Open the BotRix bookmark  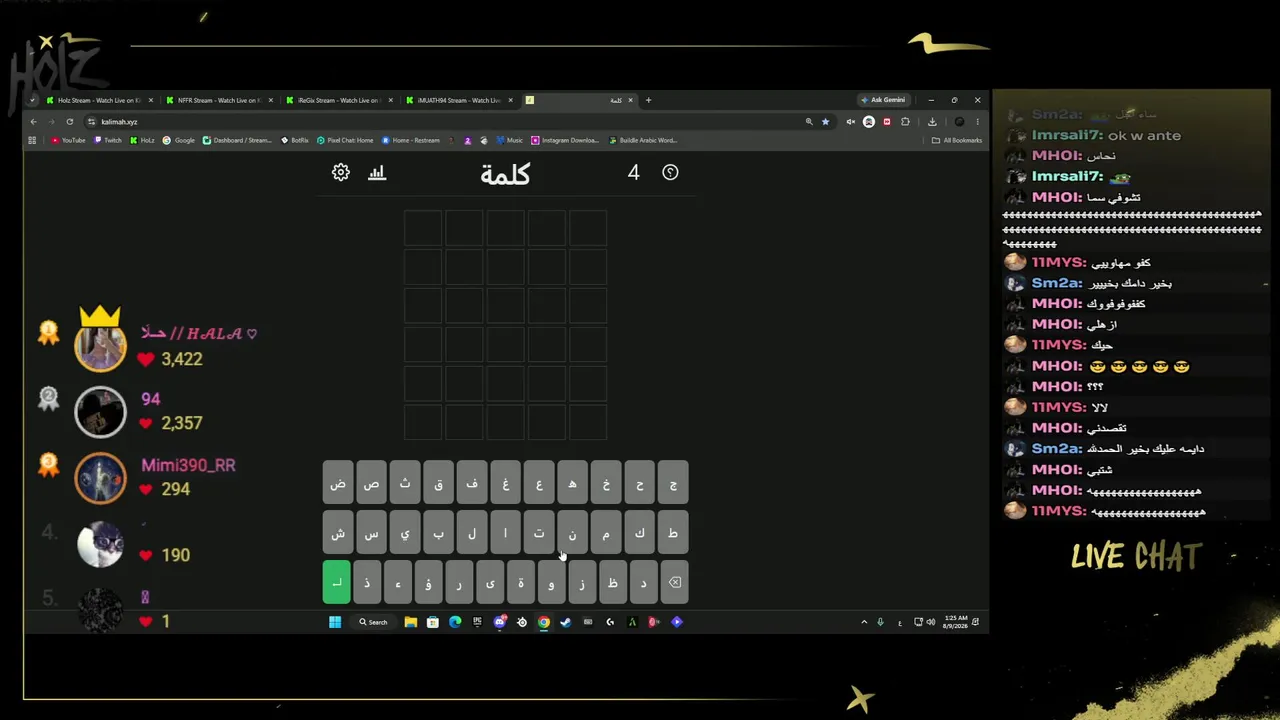tap(295, 140)
